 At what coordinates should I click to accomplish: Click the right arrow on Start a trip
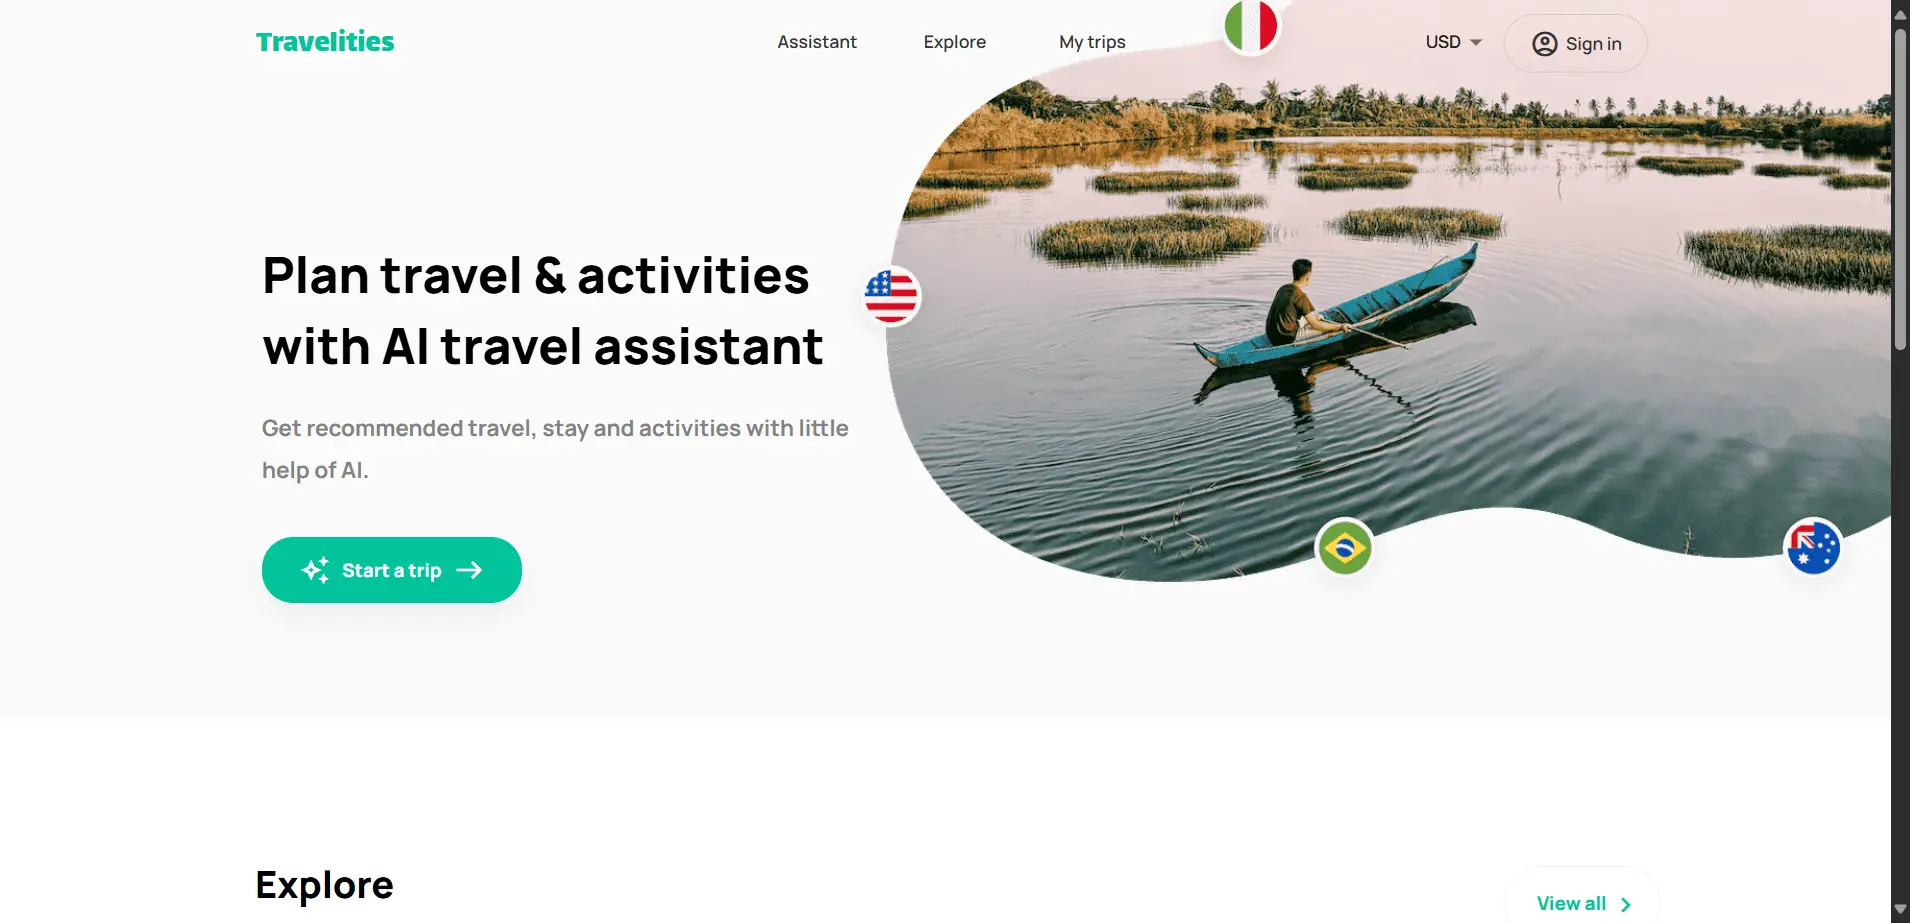click(x=469, y=570)
